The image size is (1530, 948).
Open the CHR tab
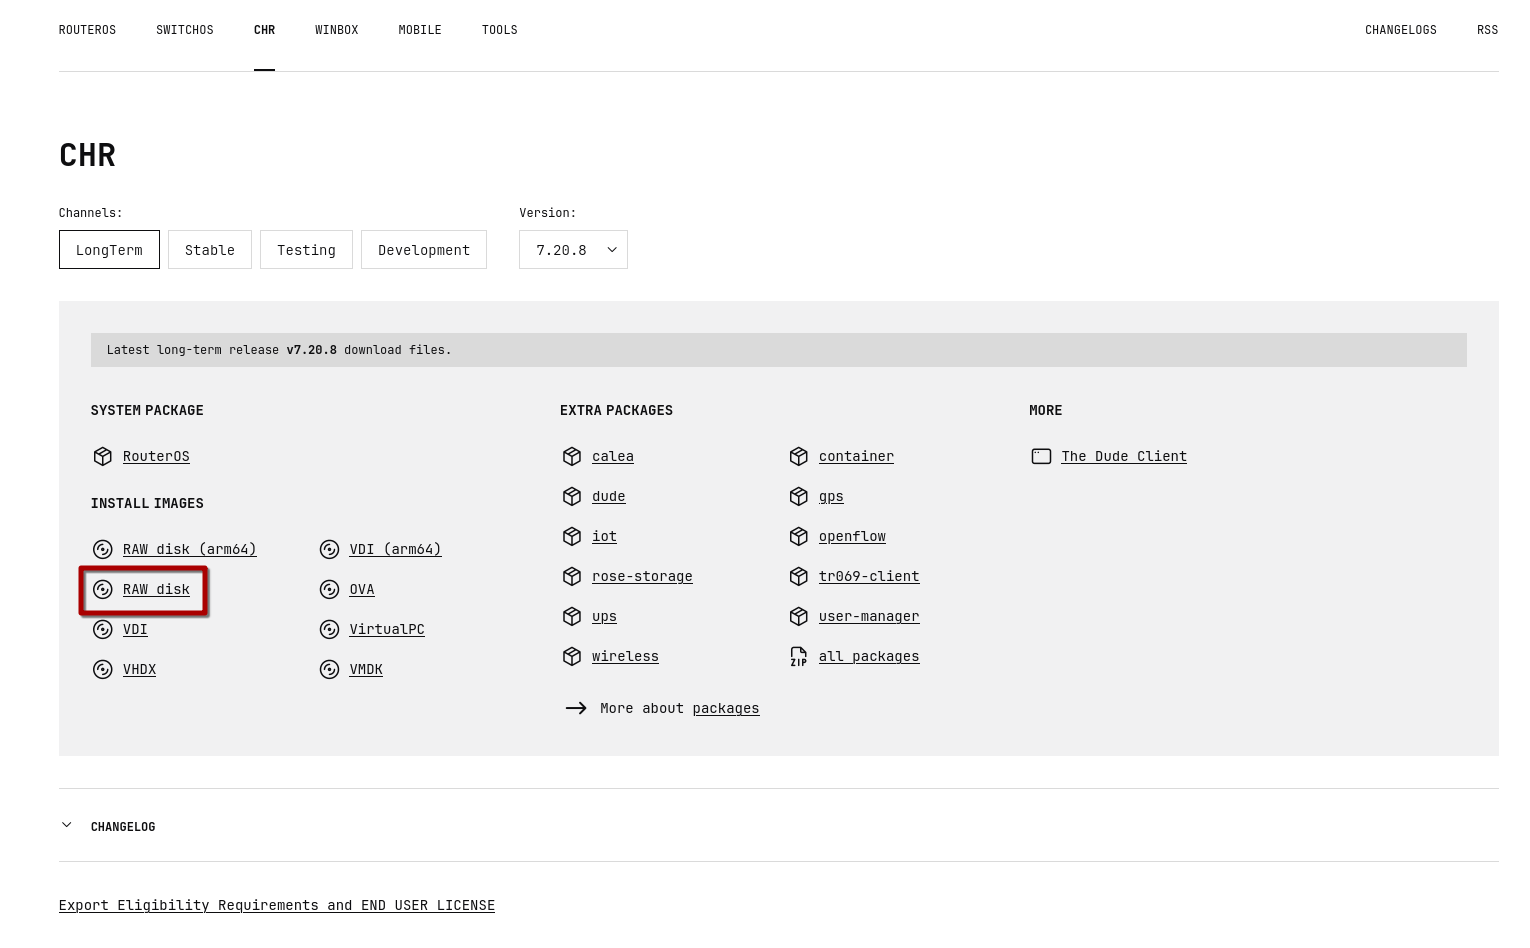264,30
